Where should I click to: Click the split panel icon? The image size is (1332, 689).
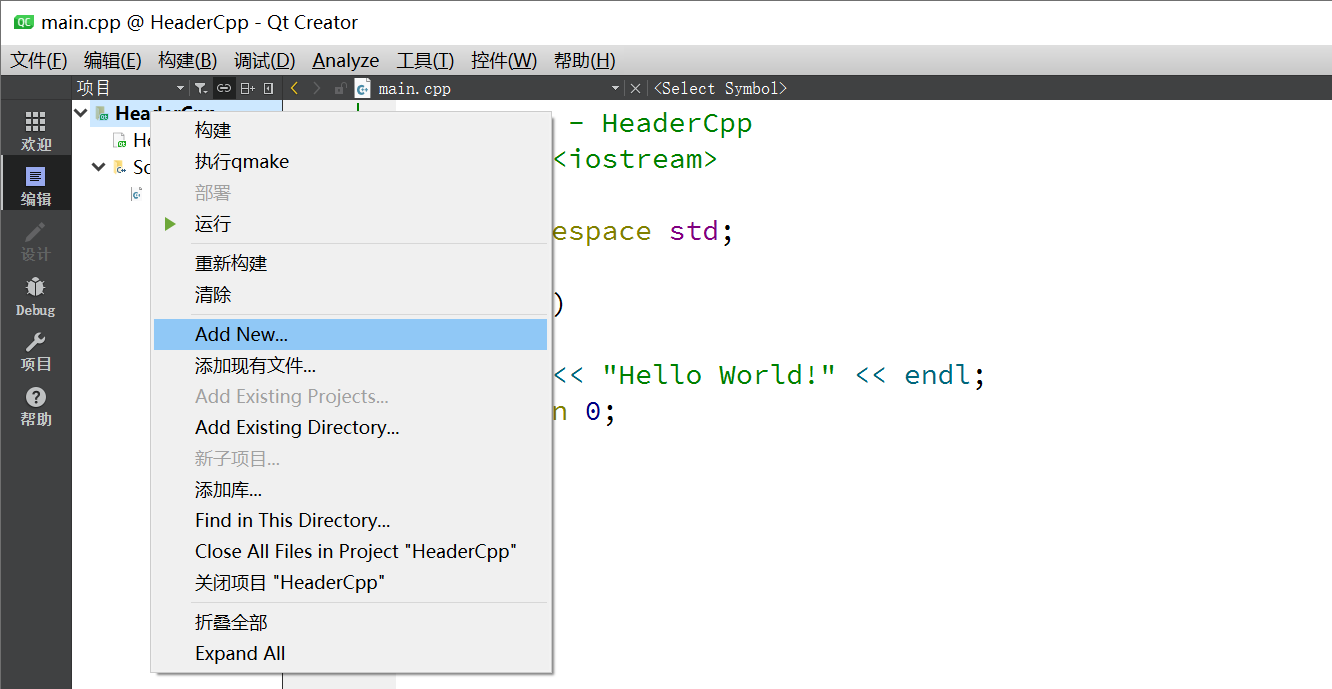pos(247,88)
